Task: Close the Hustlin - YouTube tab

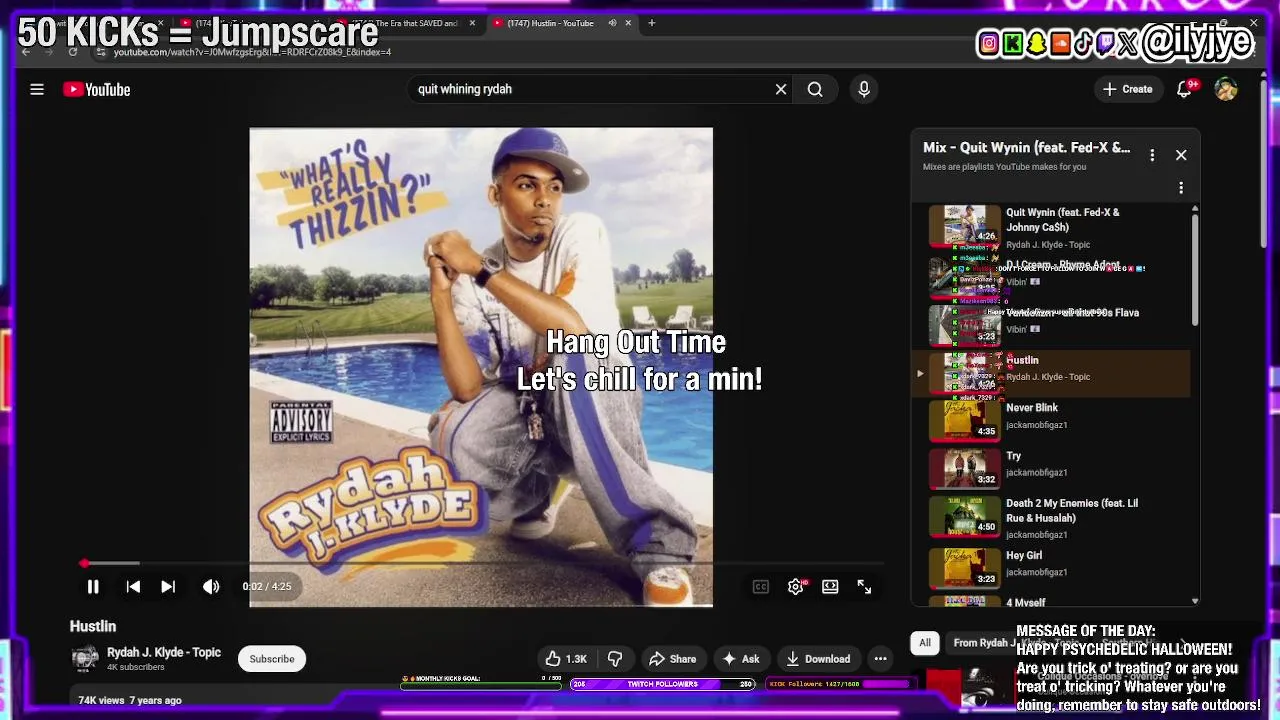Action: (x=629, y=23)
